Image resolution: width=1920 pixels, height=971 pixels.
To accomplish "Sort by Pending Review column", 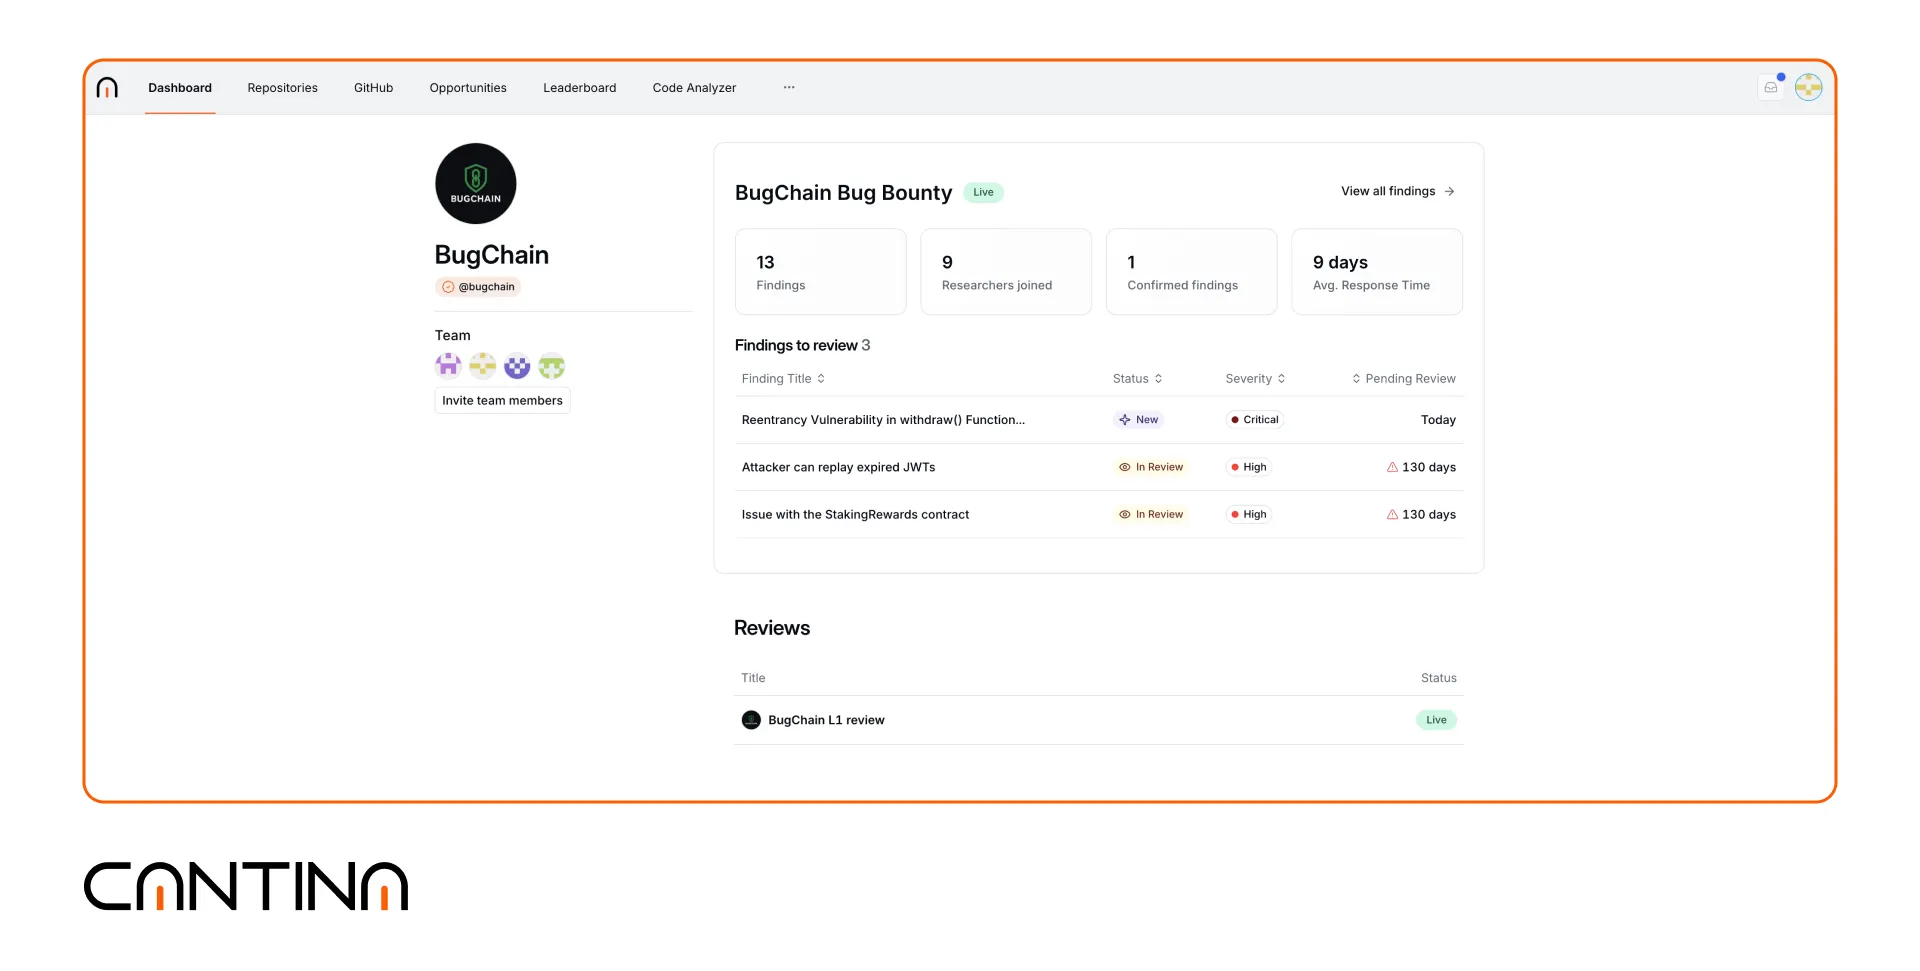I will 1404,378.
